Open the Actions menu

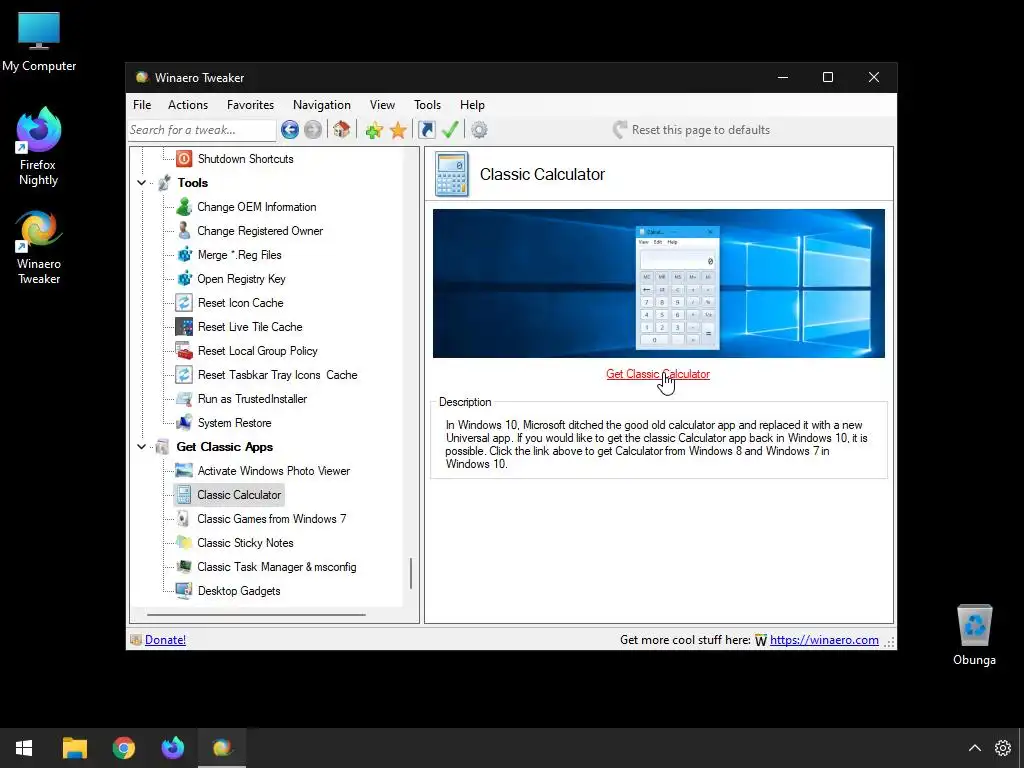click(x=188, y=104)
